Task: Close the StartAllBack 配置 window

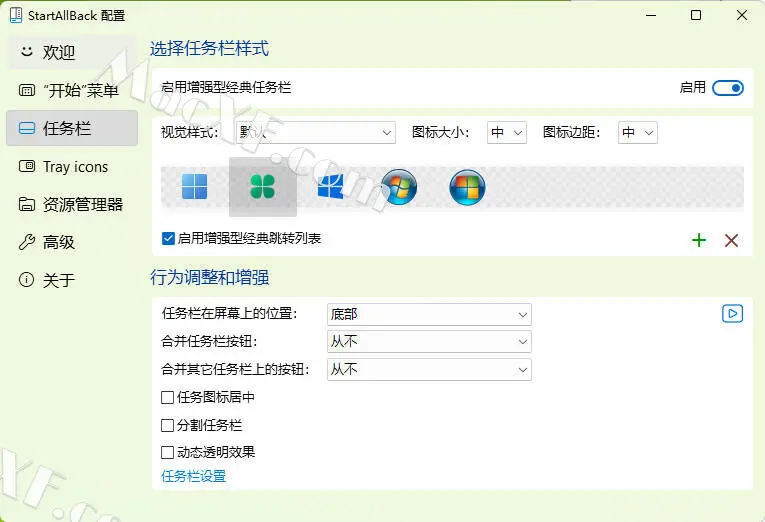Action: click(x=742, y=15)
